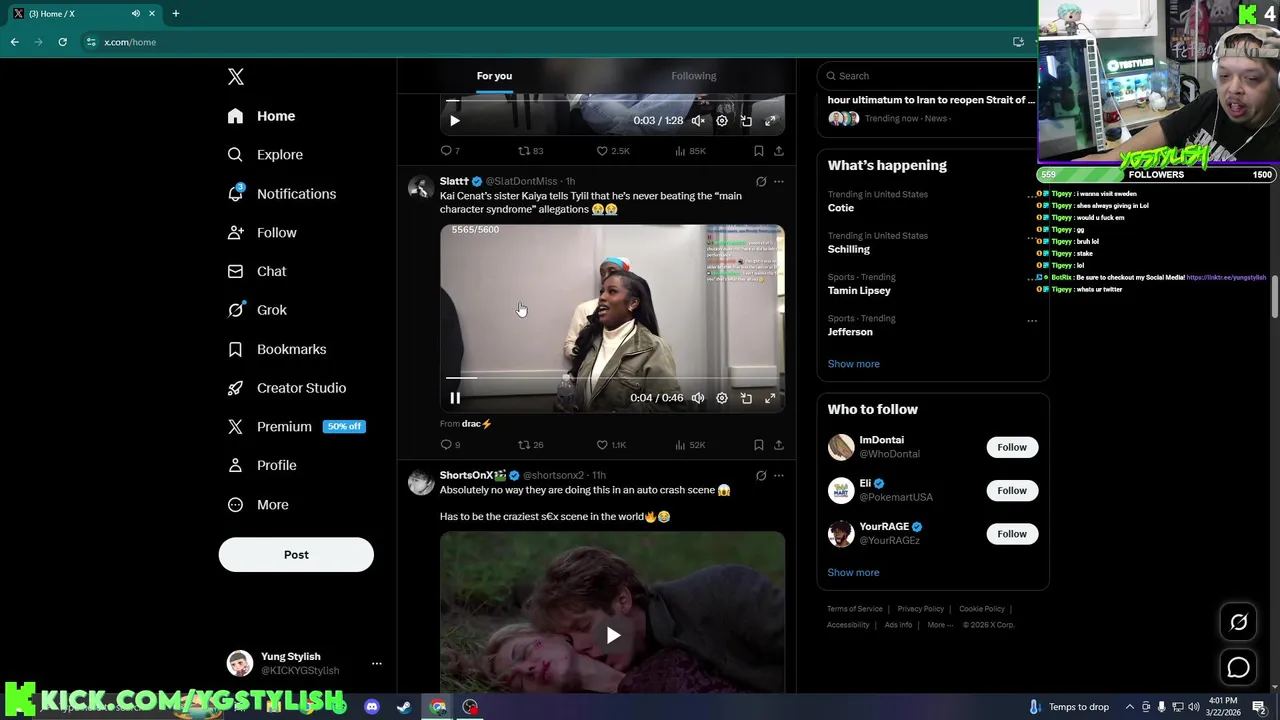1280x720 pixels.
Task: Like the Slattt post with 1.1K likes
Action: pos(611,445)
